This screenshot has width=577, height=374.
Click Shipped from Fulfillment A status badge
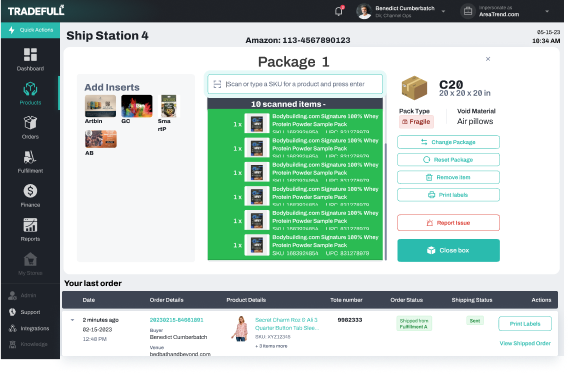(x=414, y=324)
